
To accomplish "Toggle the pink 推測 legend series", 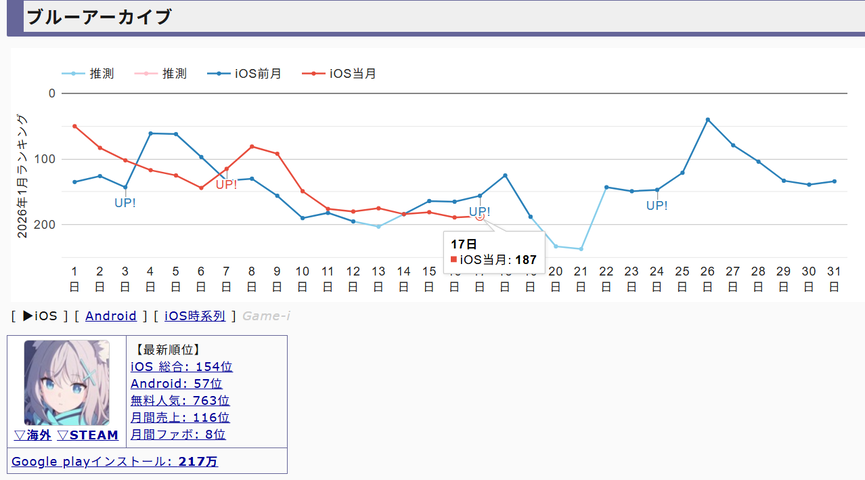I will (161, 73).
